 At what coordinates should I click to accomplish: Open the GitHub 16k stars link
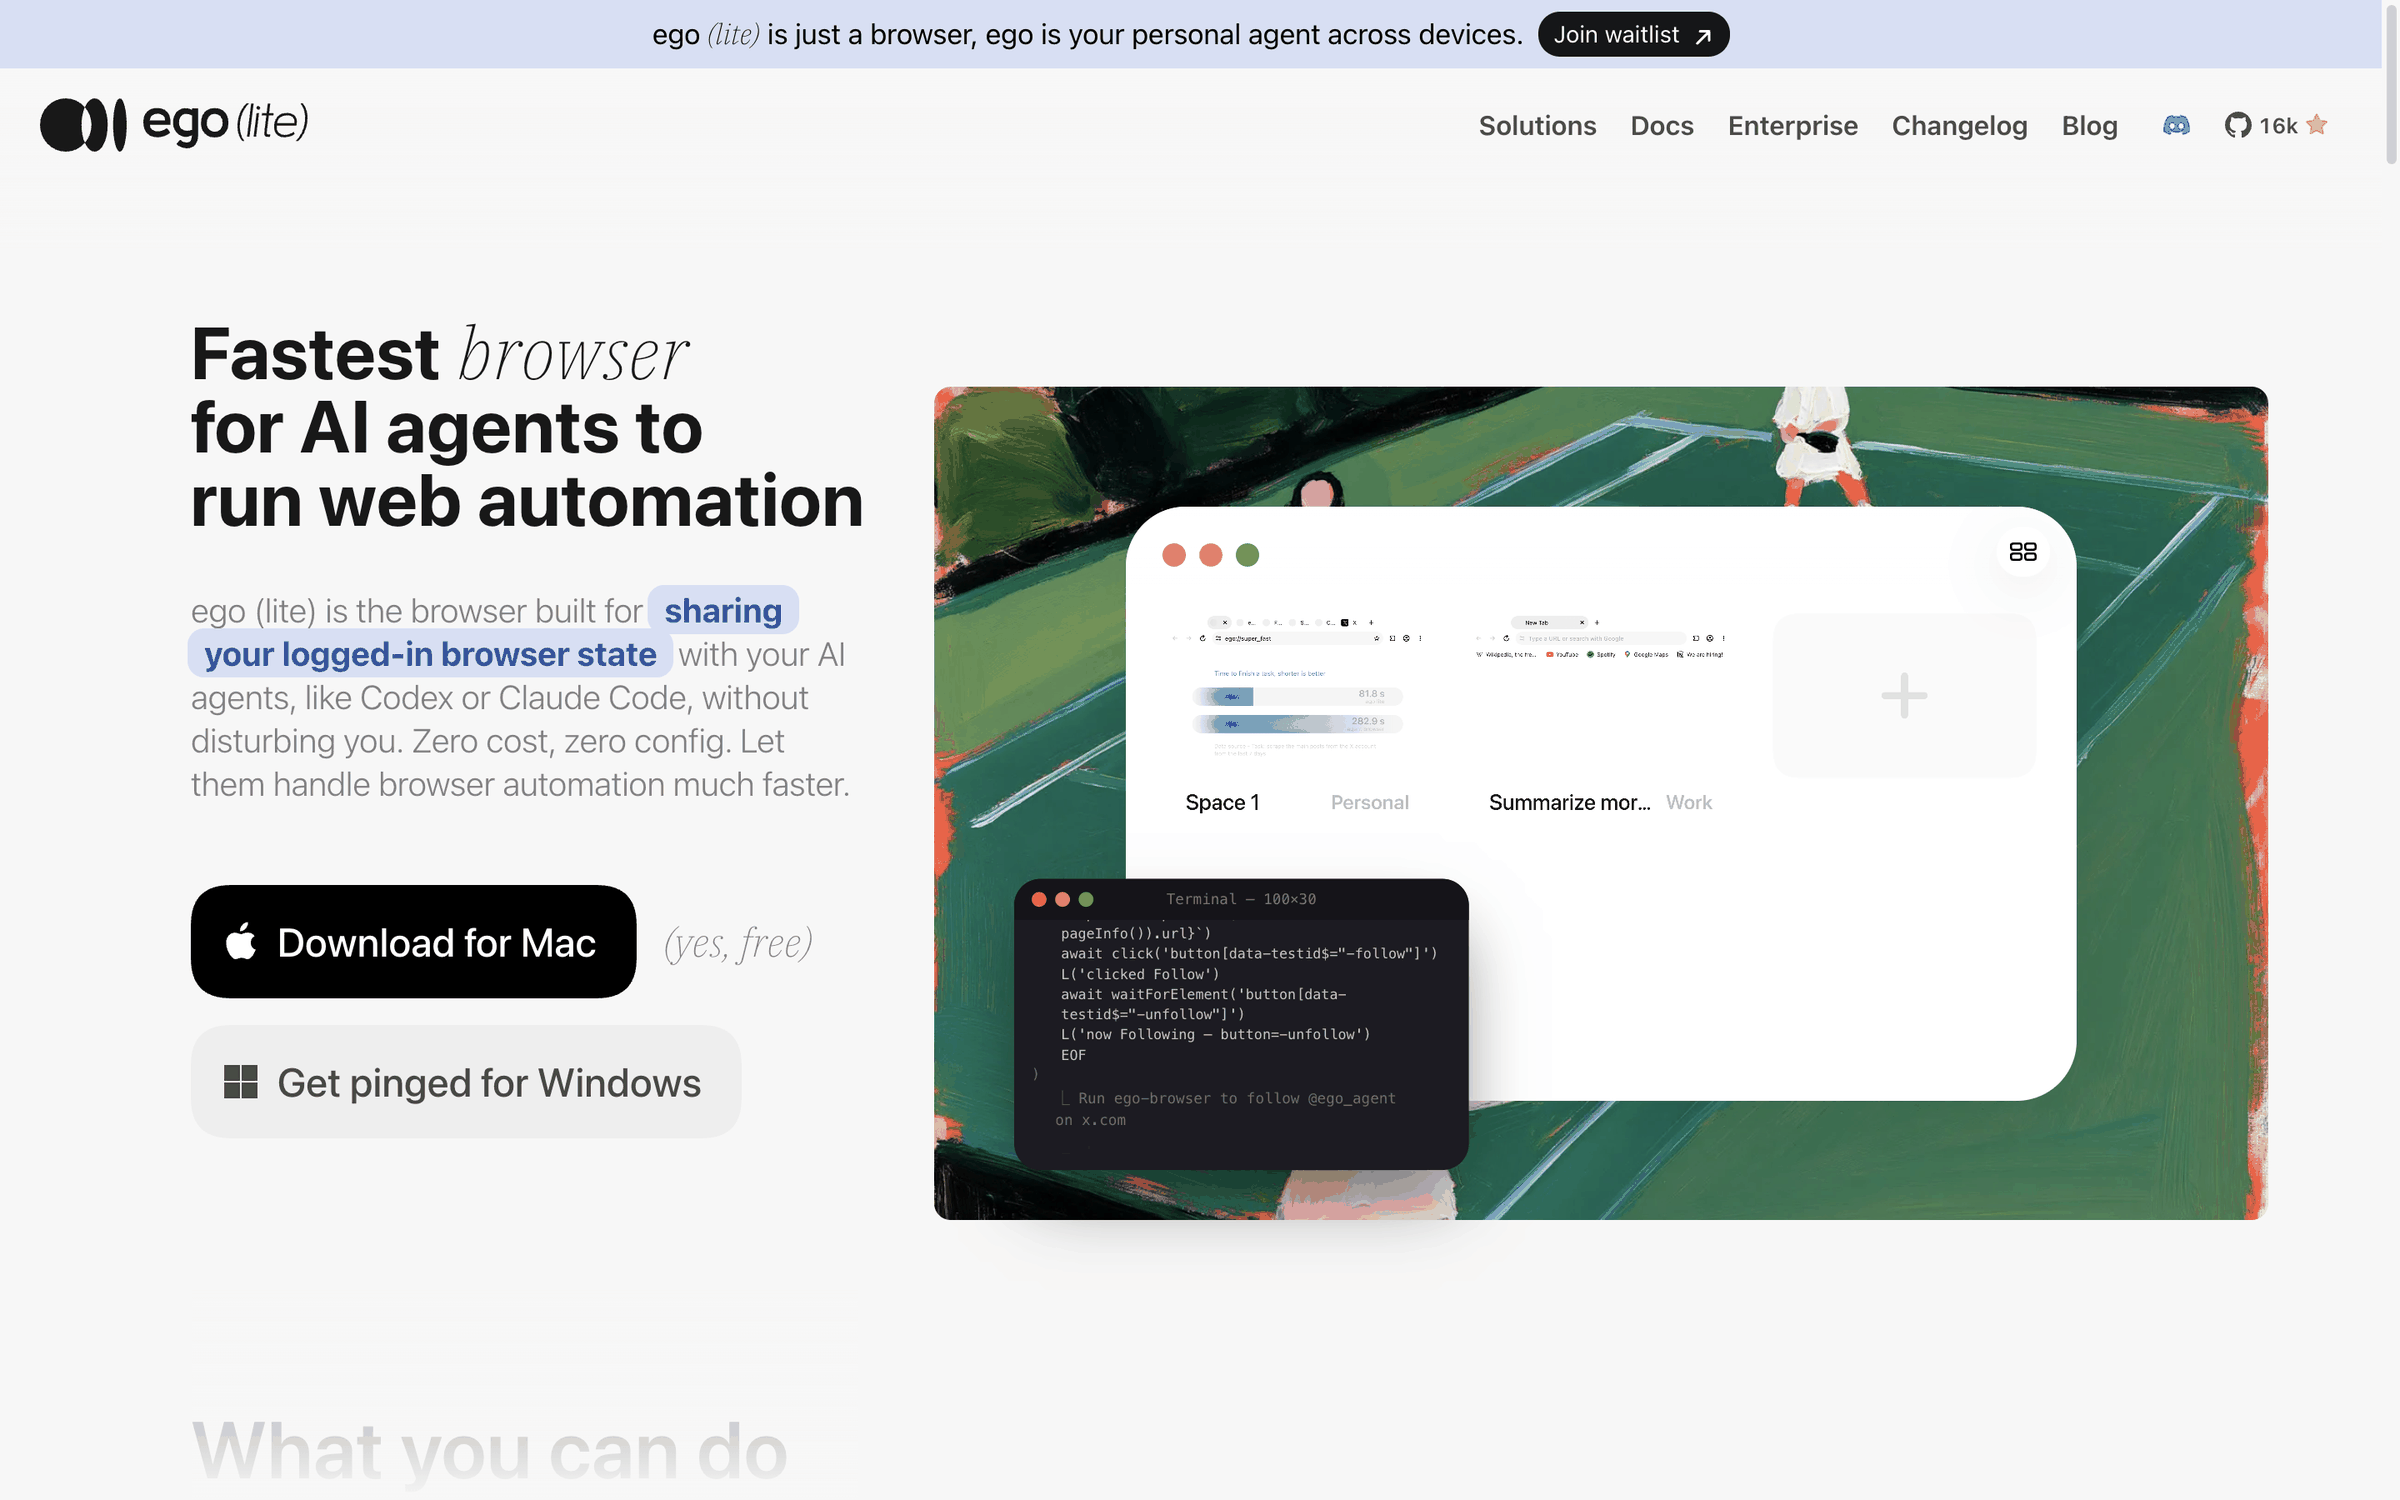click(x=2276, y=125)
